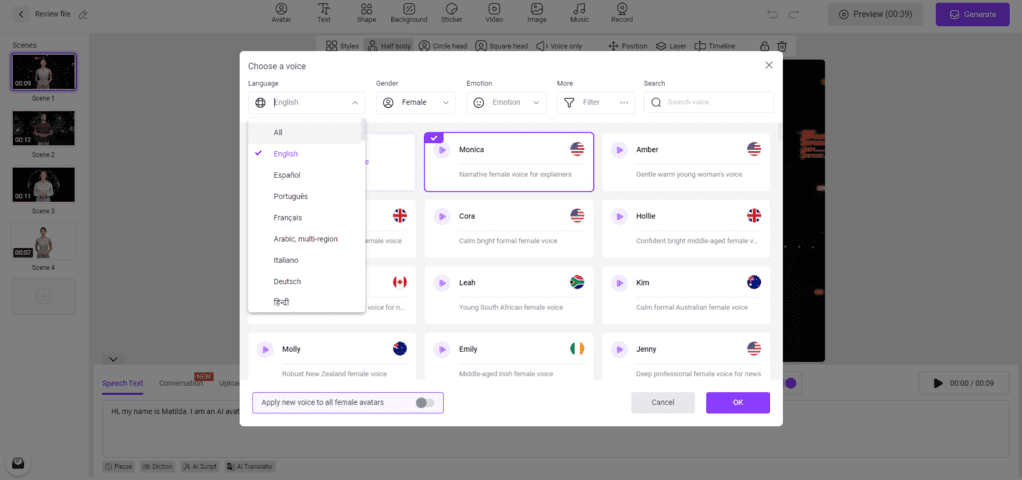Viewport: 1022px width, 480px height.
Task: Play Hollie voice sample
Action: click(x=619, y=217)
